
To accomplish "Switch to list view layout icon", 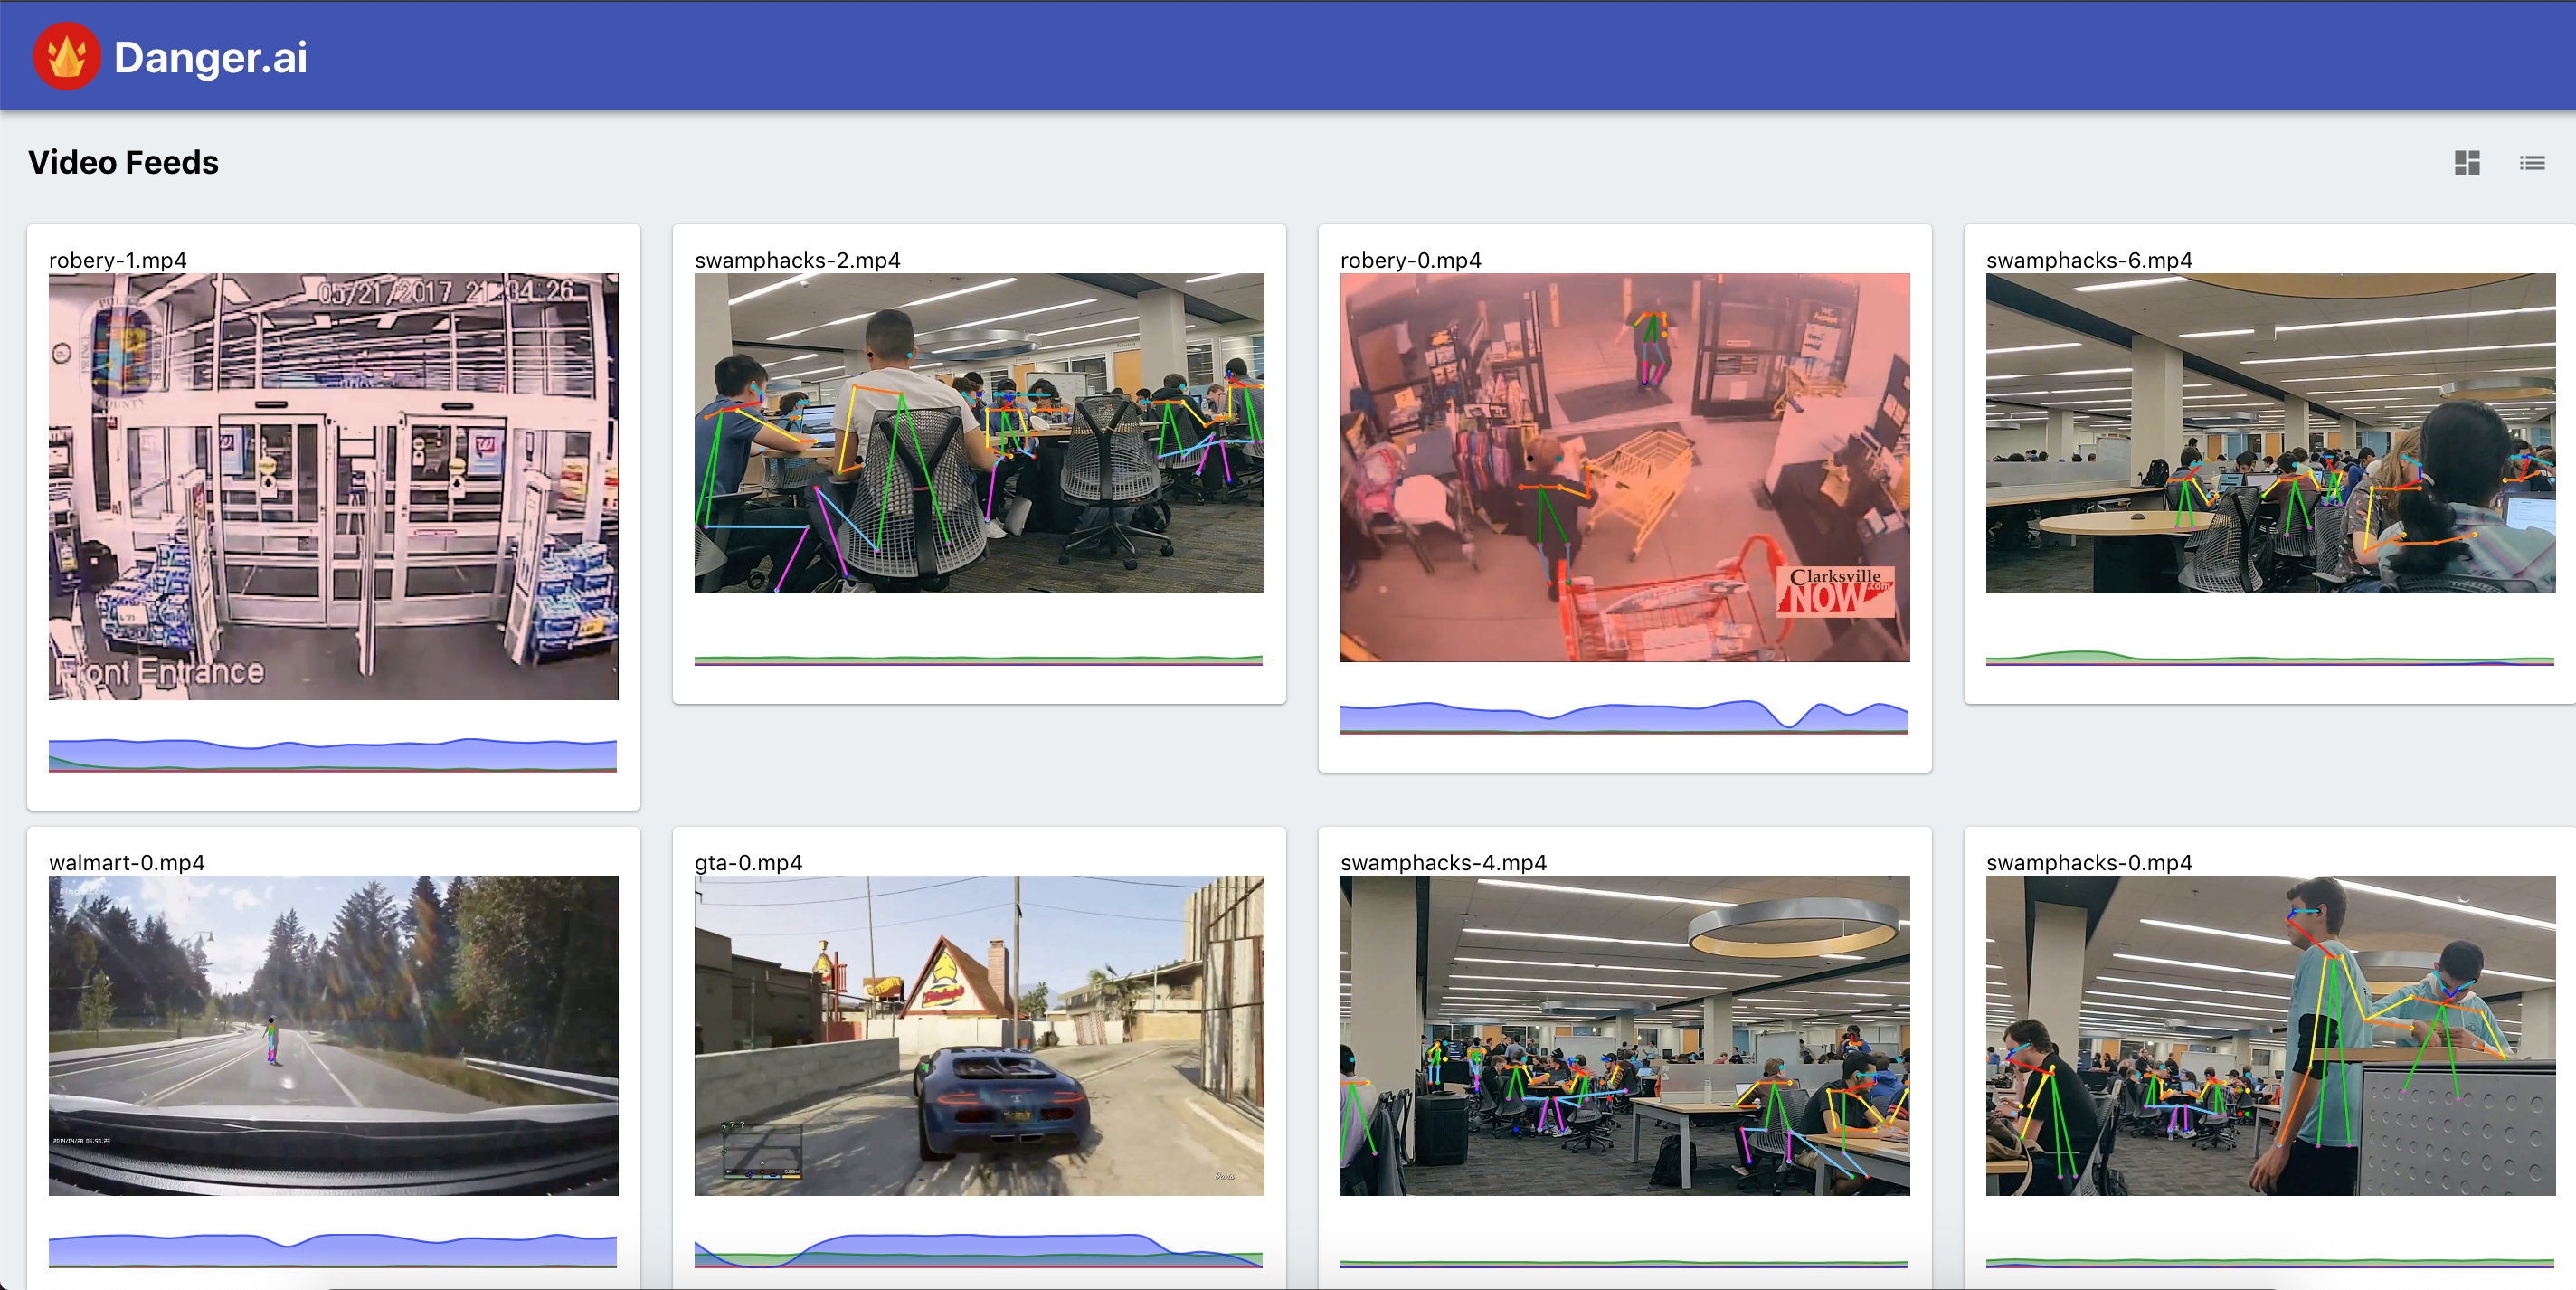I will click(x=2531, y=163).
